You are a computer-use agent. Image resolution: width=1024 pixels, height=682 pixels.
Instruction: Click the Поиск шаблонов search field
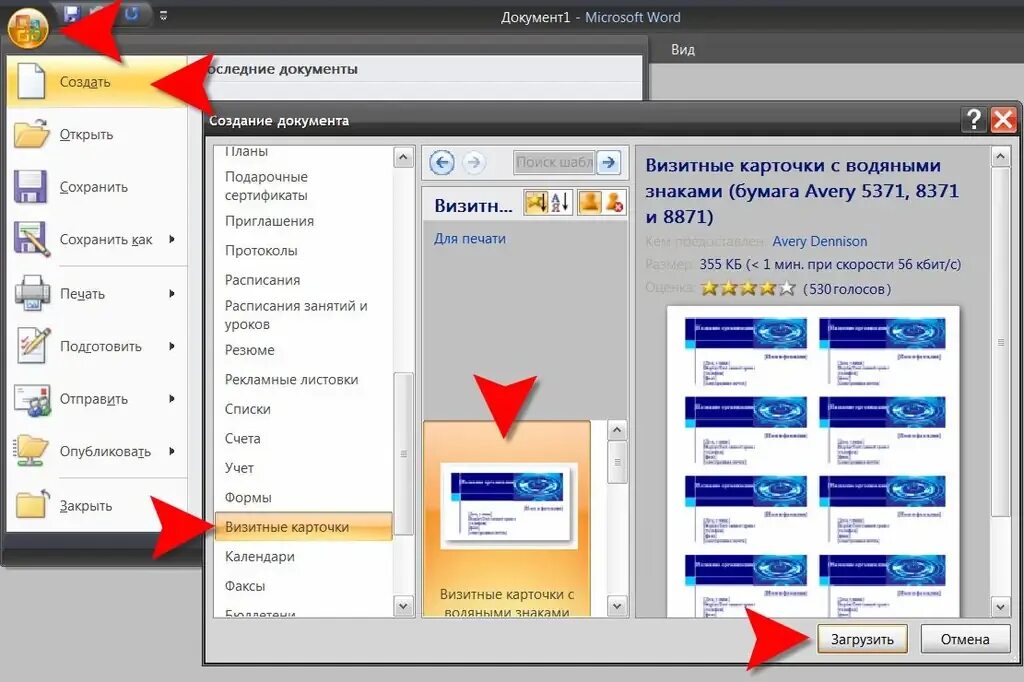[x=554, y=162]
